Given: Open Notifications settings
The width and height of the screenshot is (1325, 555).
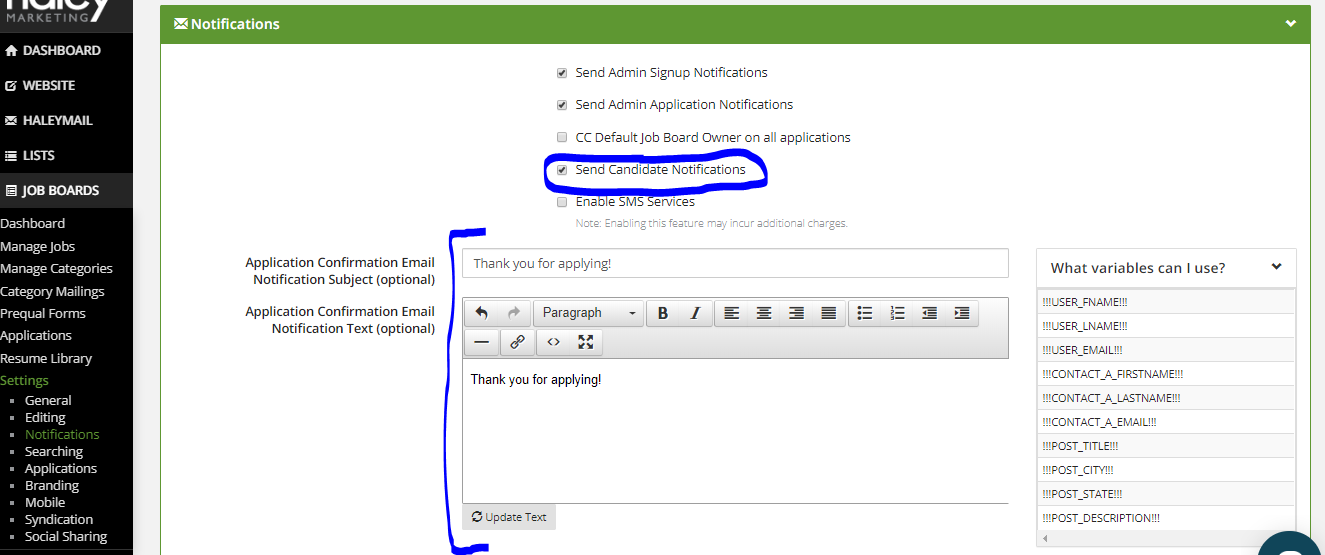Looking at the screenshot, I should (x=62, y=434).
